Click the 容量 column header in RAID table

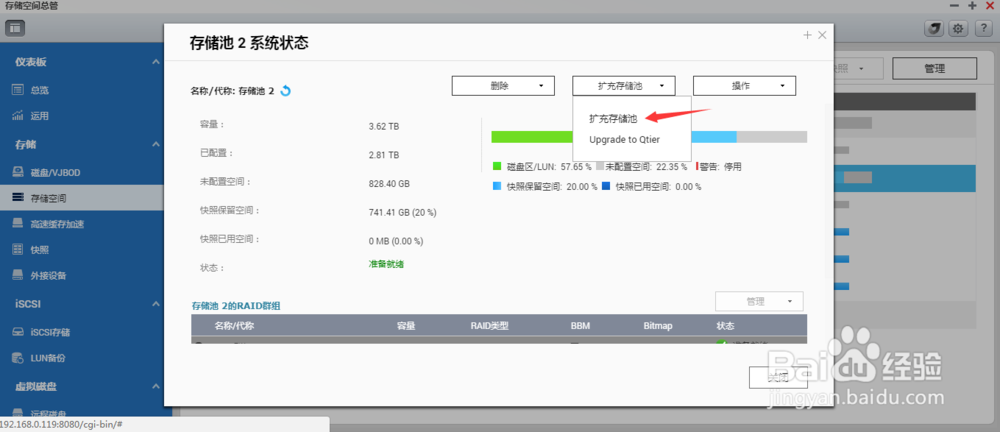click(x=406, y=326)
